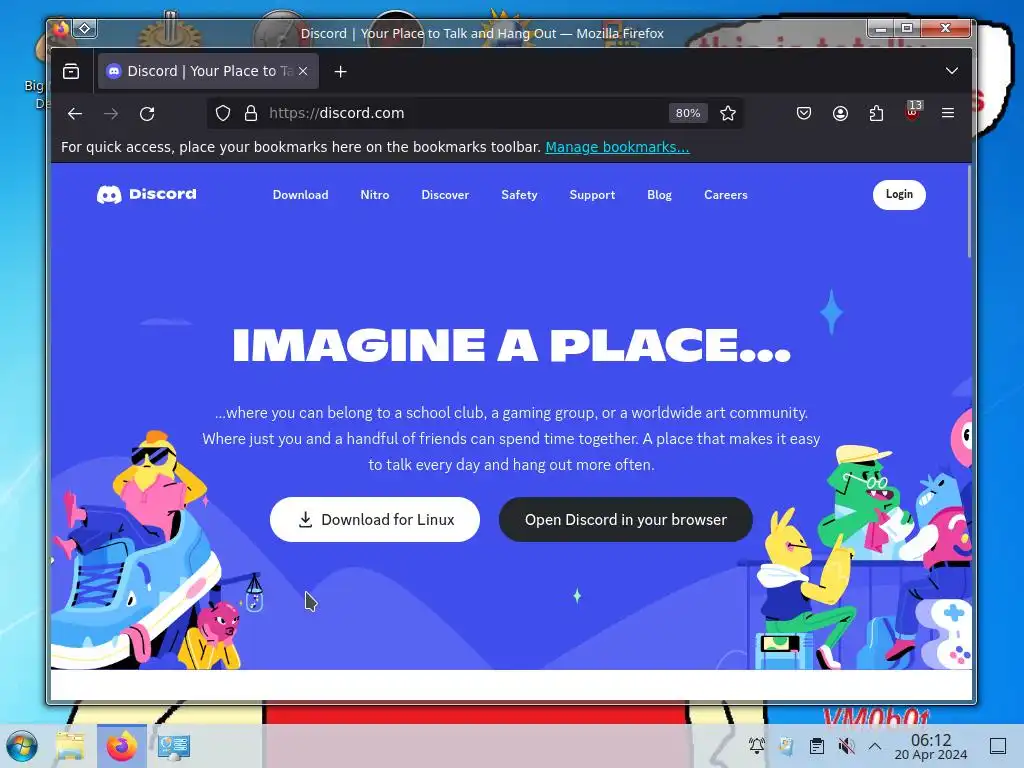This screenshot has height=768, width=1024.
Task: Open tracking protection shield info
Action: pos(223,113)
